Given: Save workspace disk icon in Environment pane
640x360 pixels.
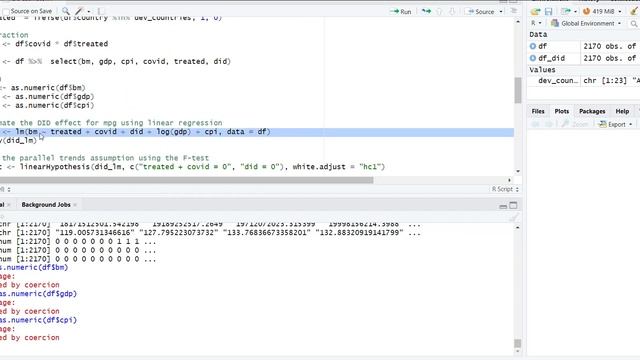Looking at the screenshot, I should [548, 11].
